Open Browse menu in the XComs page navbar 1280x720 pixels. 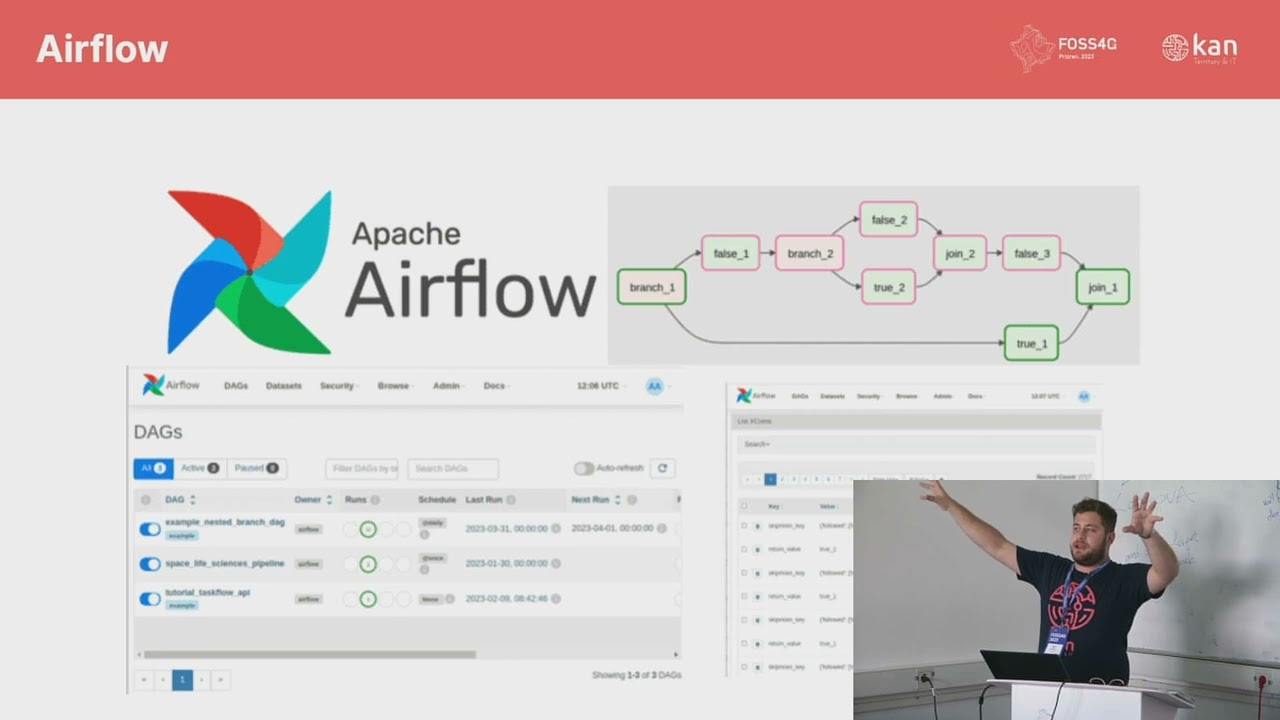(907, 397)
